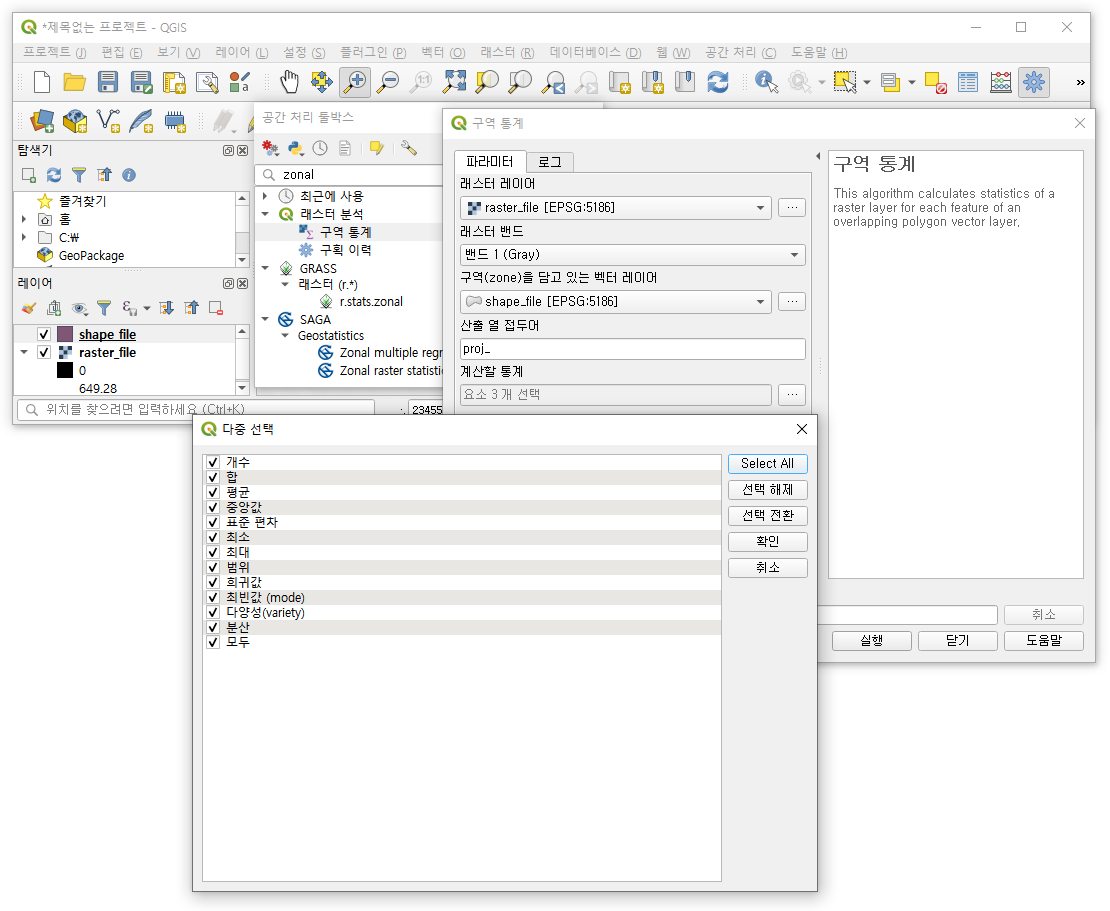This screenshot has width=1110, height=911.
Task: Click the 선택 해제 button
Action: pos(767,490)
